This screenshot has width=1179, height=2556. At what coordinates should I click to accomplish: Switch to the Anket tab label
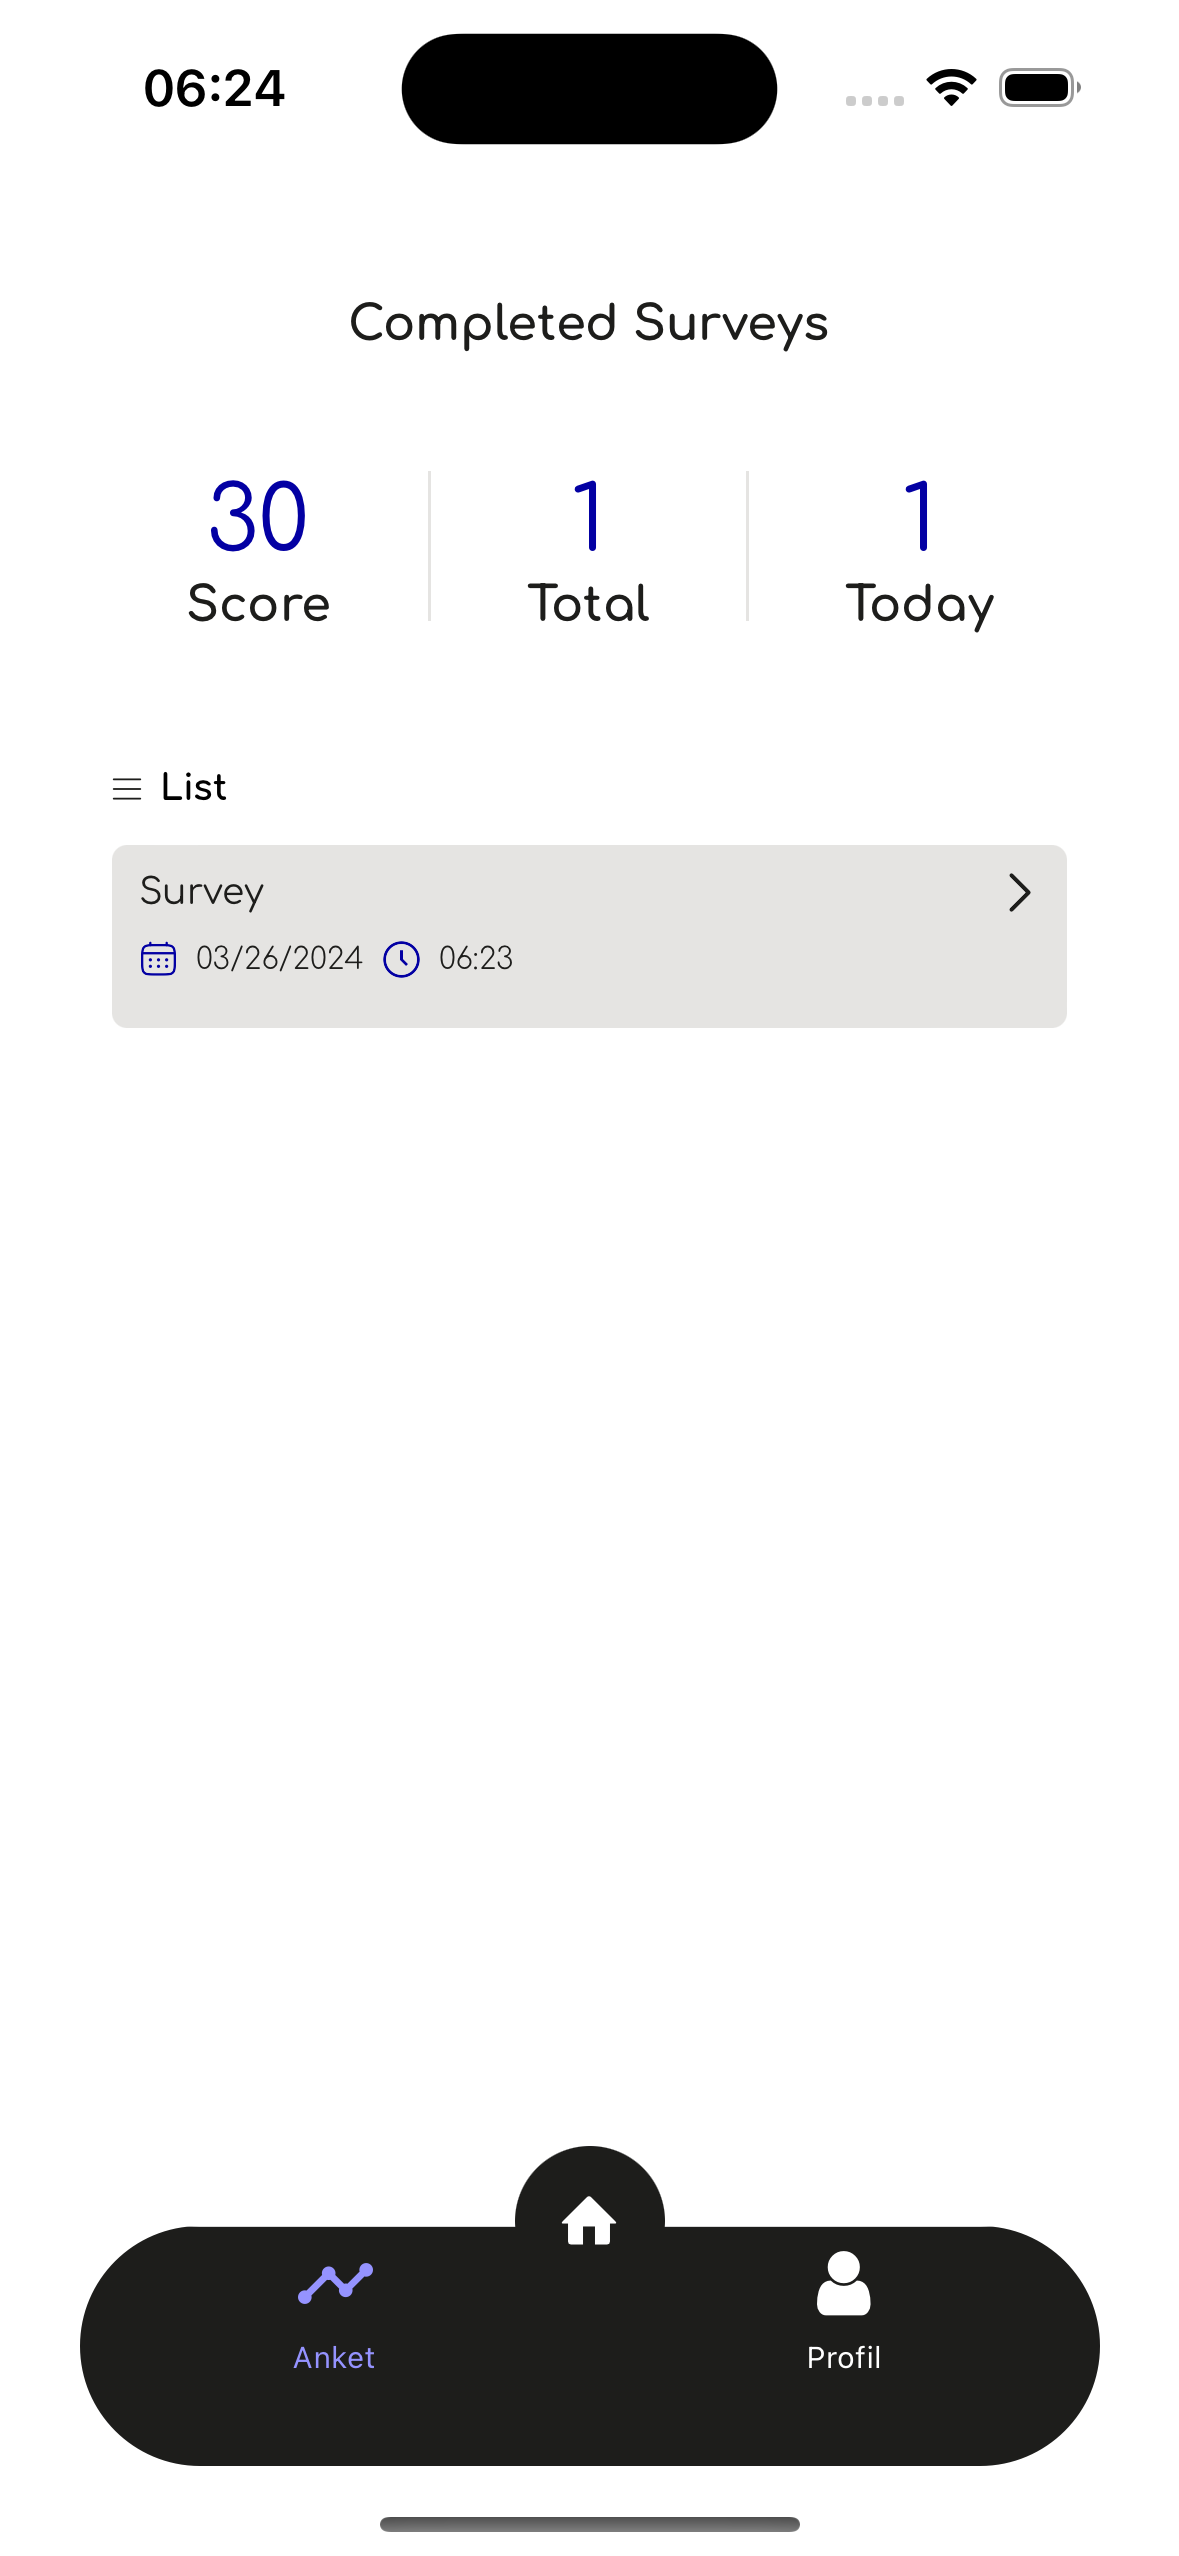click(x=334, y=2357)
